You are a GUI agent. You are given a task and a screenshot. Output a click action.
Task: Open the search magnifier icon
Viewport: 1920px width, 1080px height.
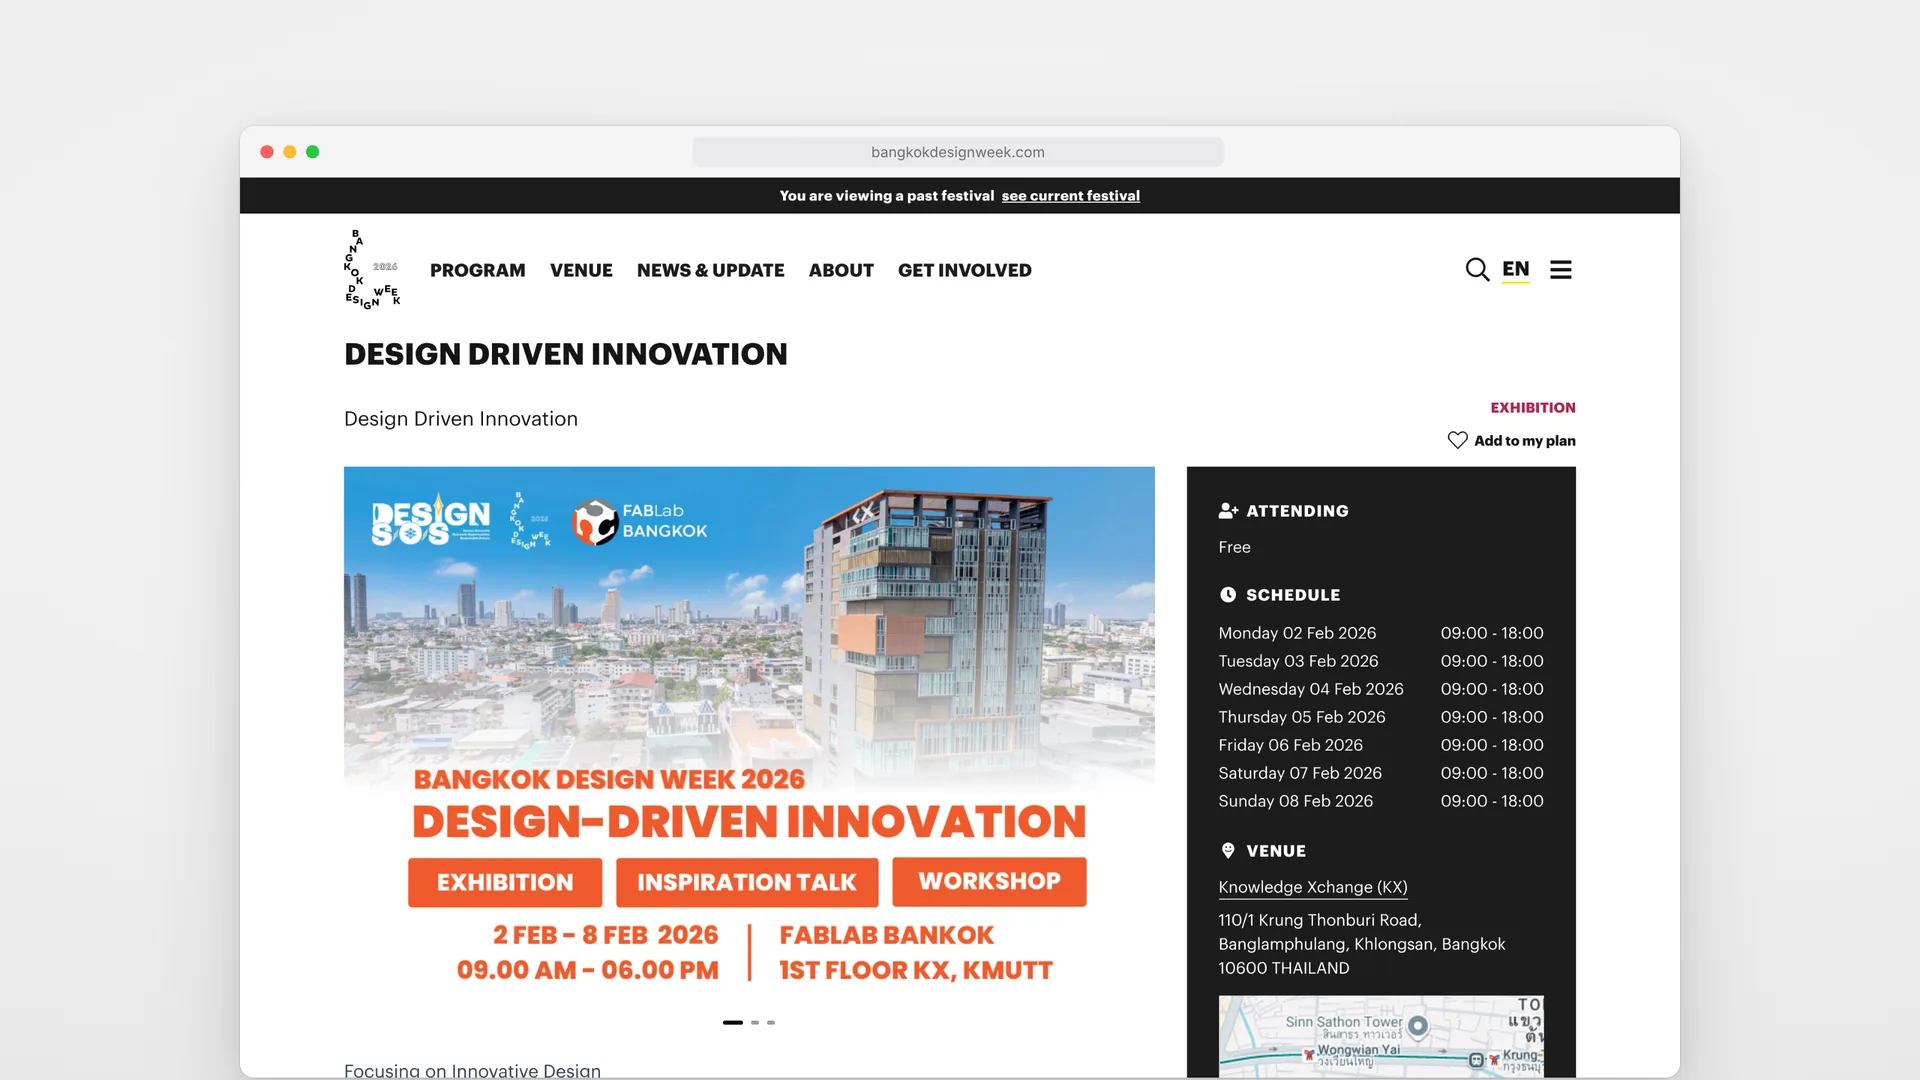[x=1477, y=270]
